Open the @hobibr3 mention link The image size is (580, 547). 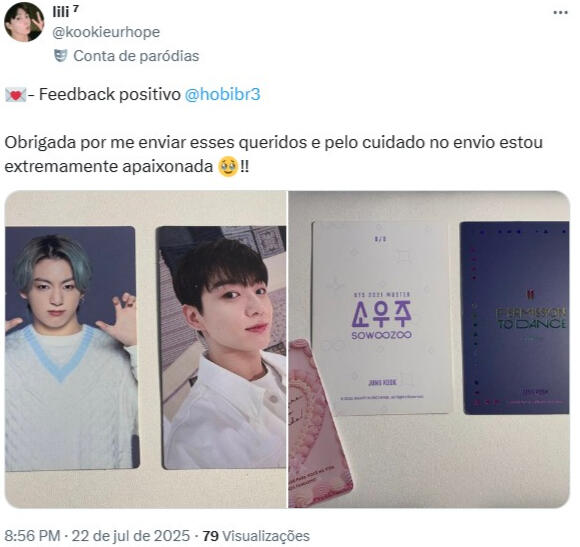[x=222, y=94]
